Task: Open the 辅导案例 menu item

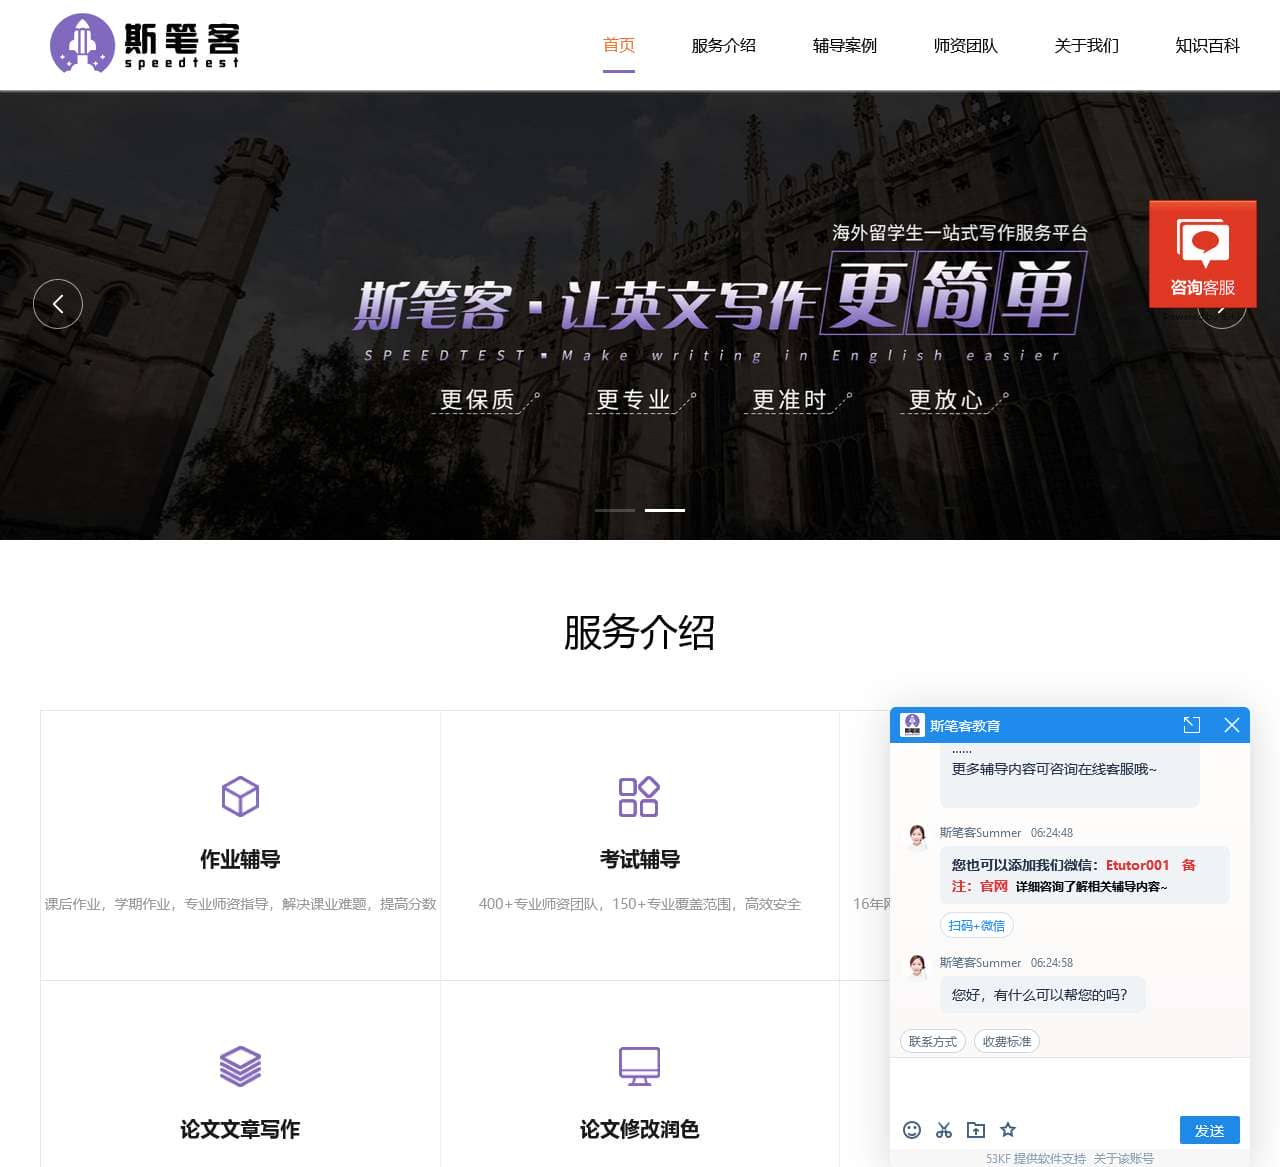Action: [844, 45]
